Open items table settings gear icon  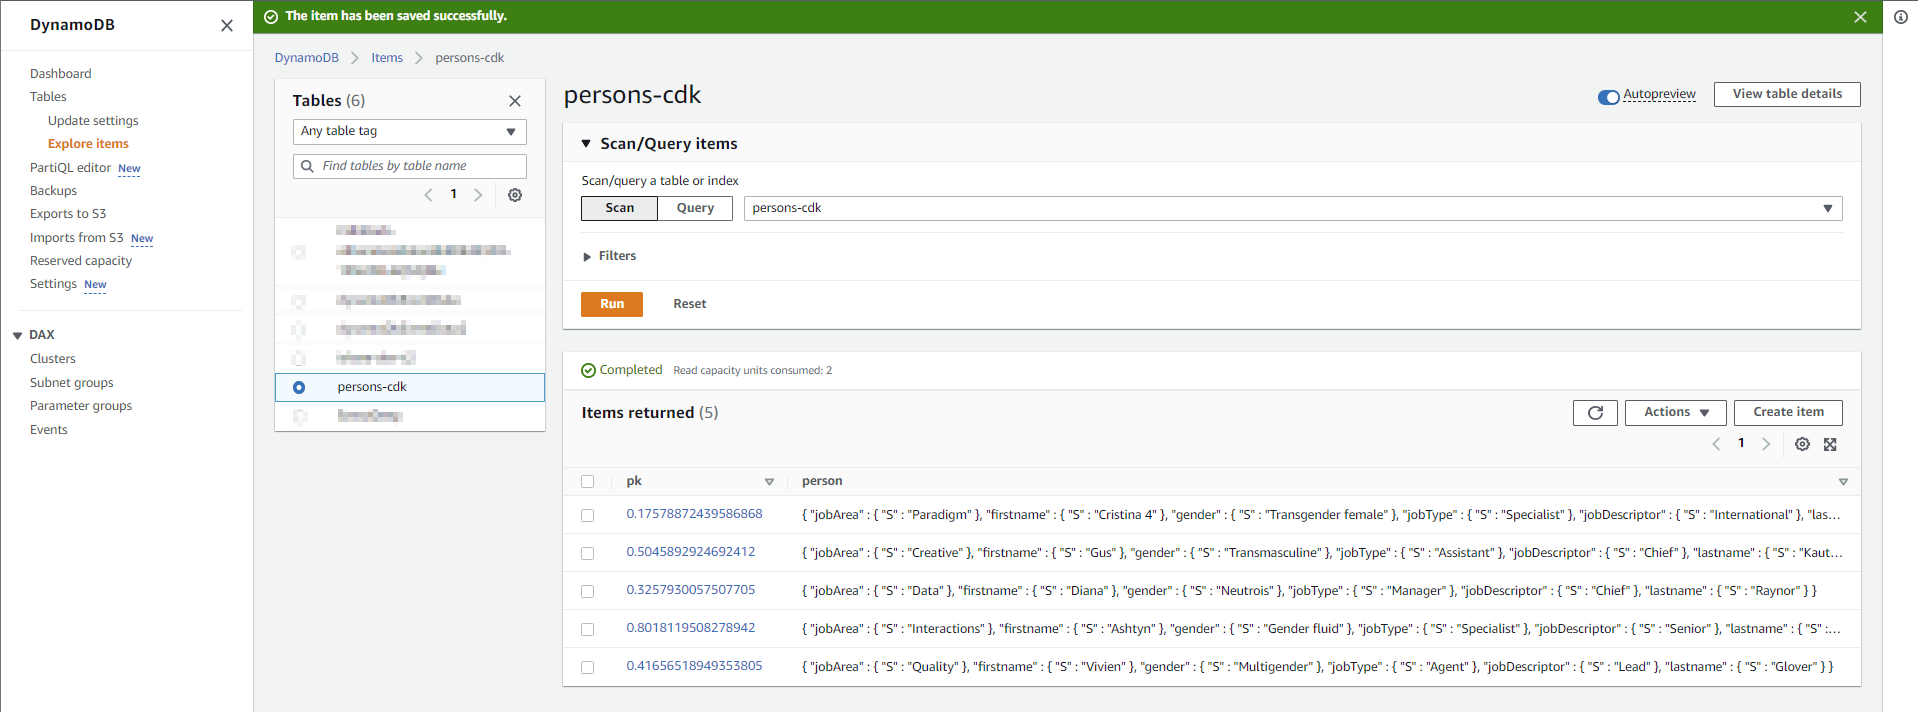pos(1802,445)
